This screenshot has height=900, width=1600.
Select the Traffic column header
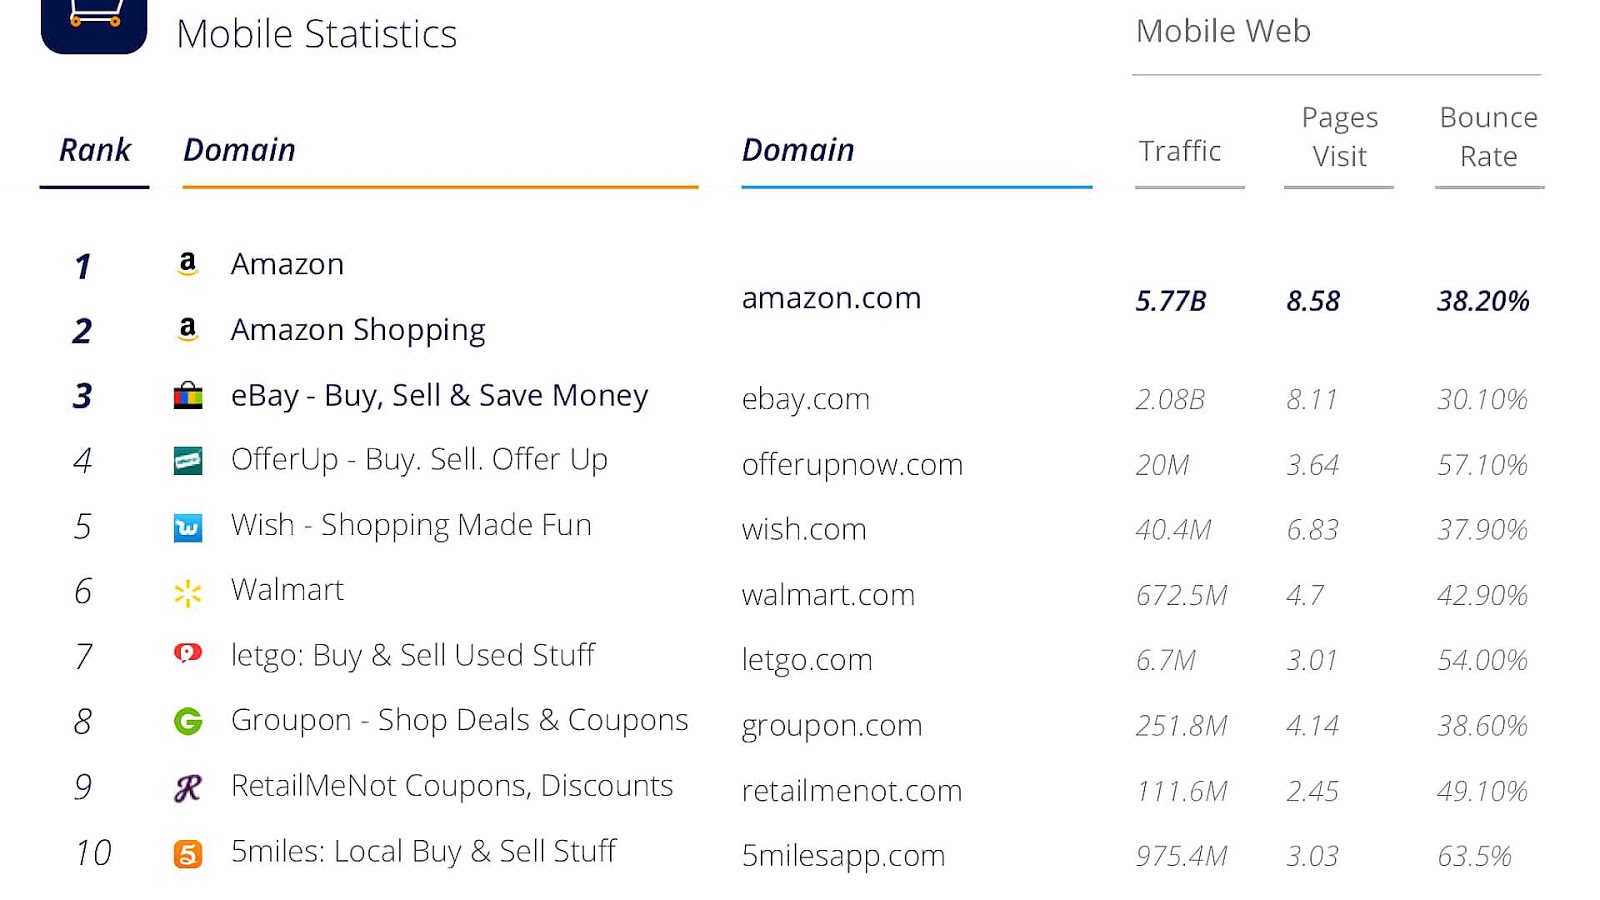pyautogui.click(x=1180, y=151)
